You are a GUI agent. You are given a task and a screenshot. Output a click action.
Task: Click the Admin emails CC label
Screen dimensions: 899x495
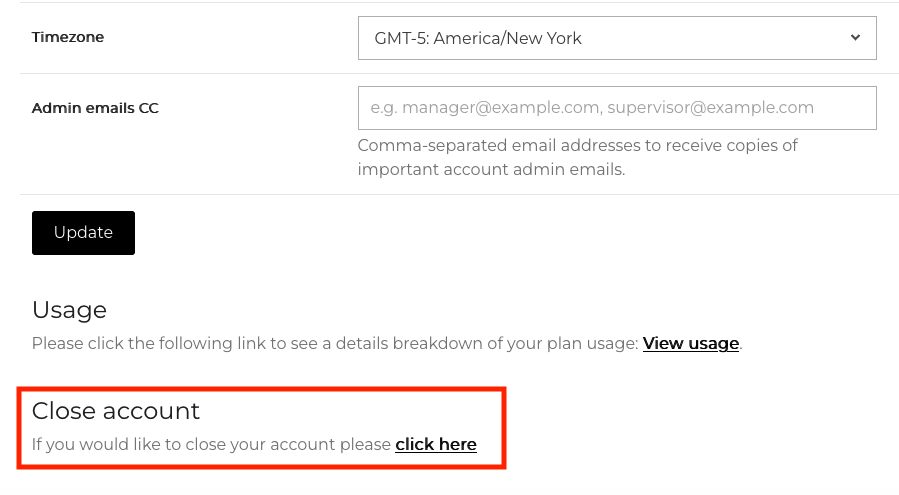(x=95, y=108)
